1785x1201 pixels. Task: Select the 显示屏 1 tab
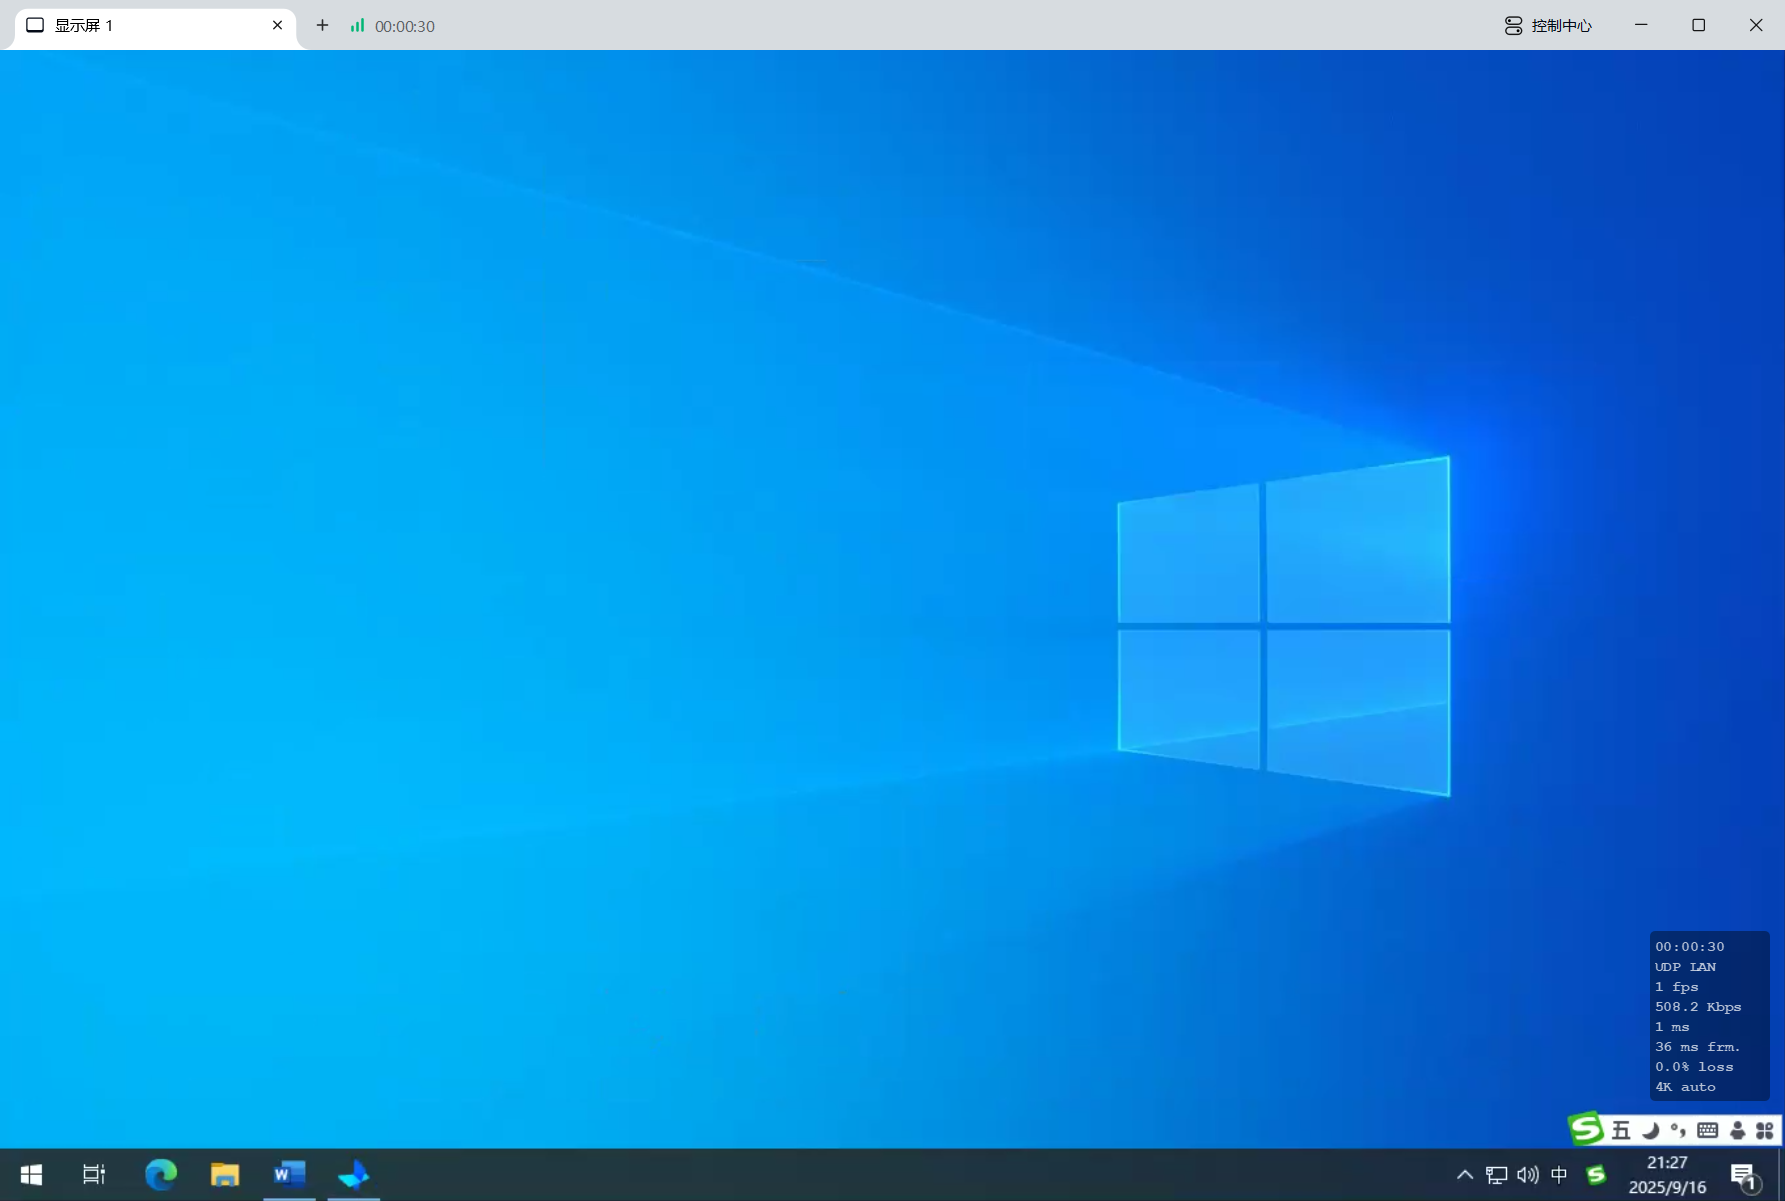click(155, 26)
